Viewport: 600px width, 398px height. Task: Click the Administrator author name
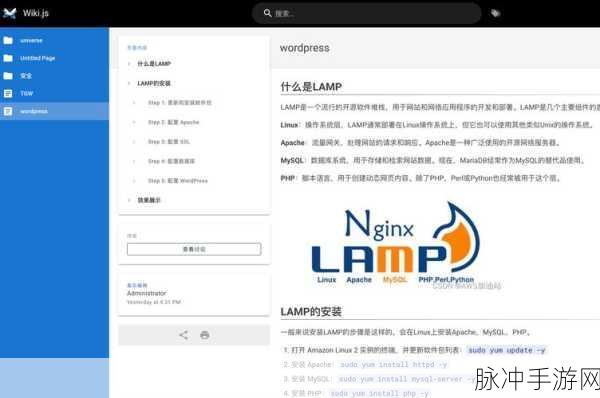click(147, 293)
